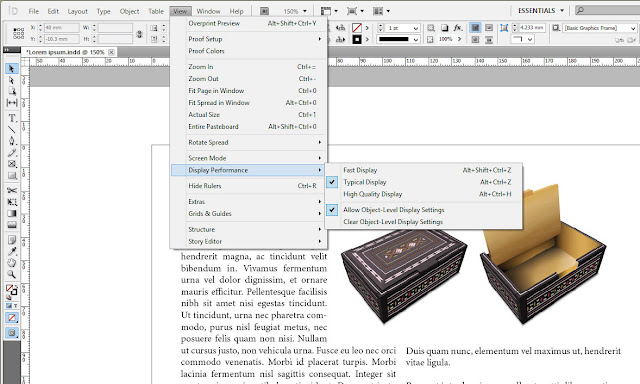Select the Line tool
The image size is (640, 384).
(x=11, y=130)
